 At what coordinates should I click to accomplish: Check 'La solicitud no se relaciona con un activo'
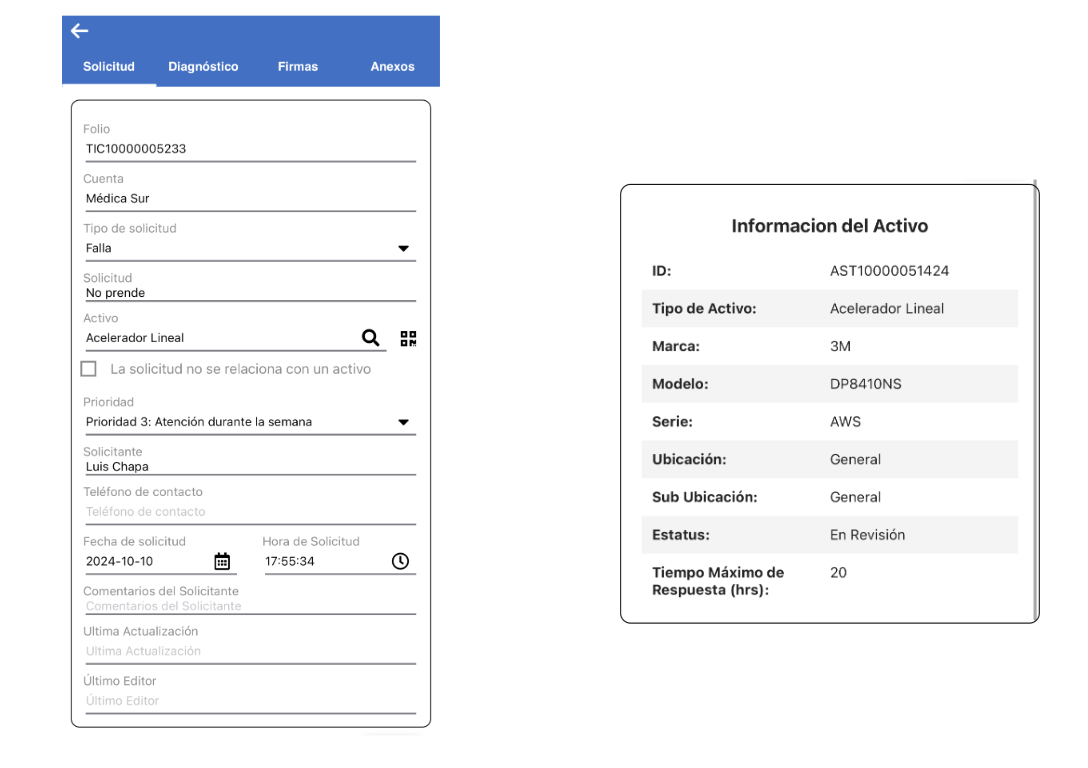[89, 369]
